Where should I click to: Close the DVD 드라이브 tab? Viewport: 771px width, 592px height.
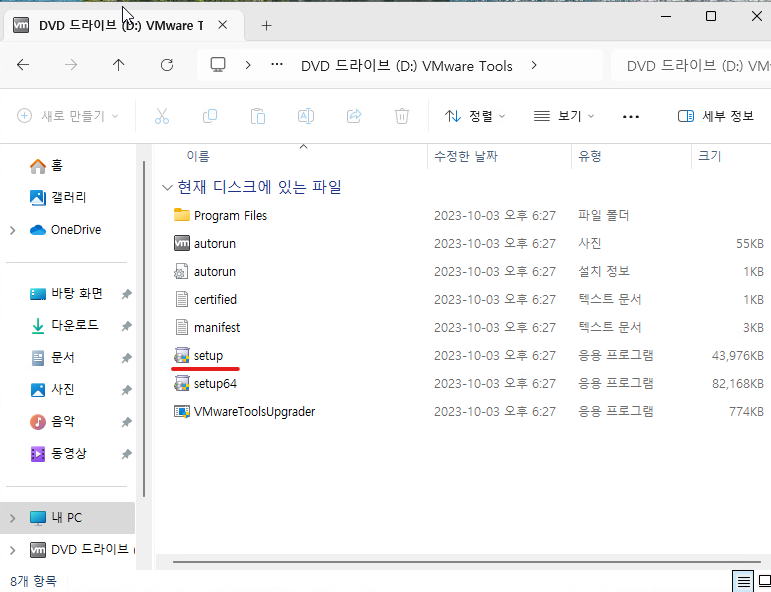(x=223, y=25)
